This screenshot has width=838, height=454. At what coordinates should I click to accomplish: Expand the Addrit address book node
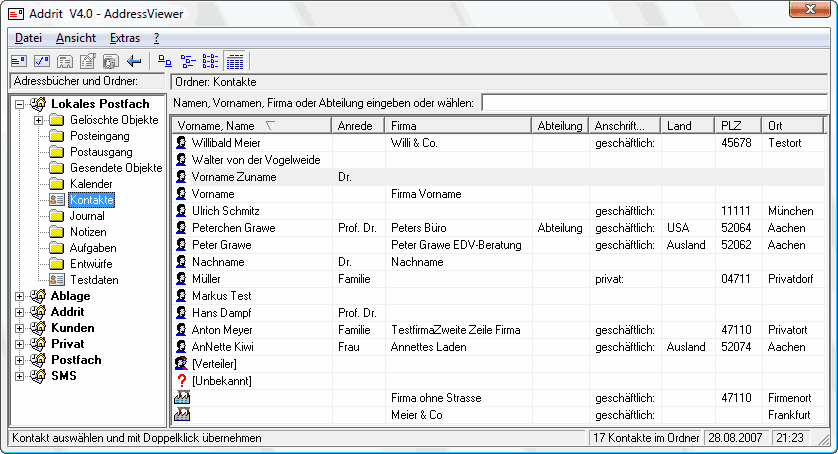pyautogui.click(x=20, y=312)
